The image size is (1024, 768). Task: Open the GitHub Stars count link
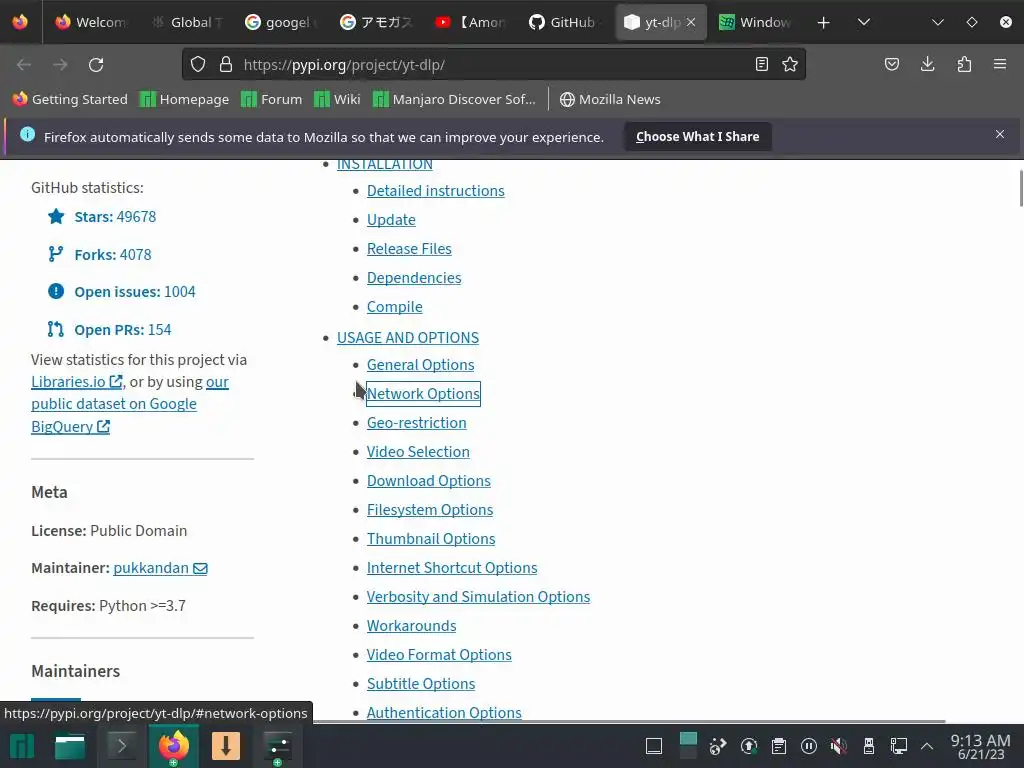coord(115,217)
